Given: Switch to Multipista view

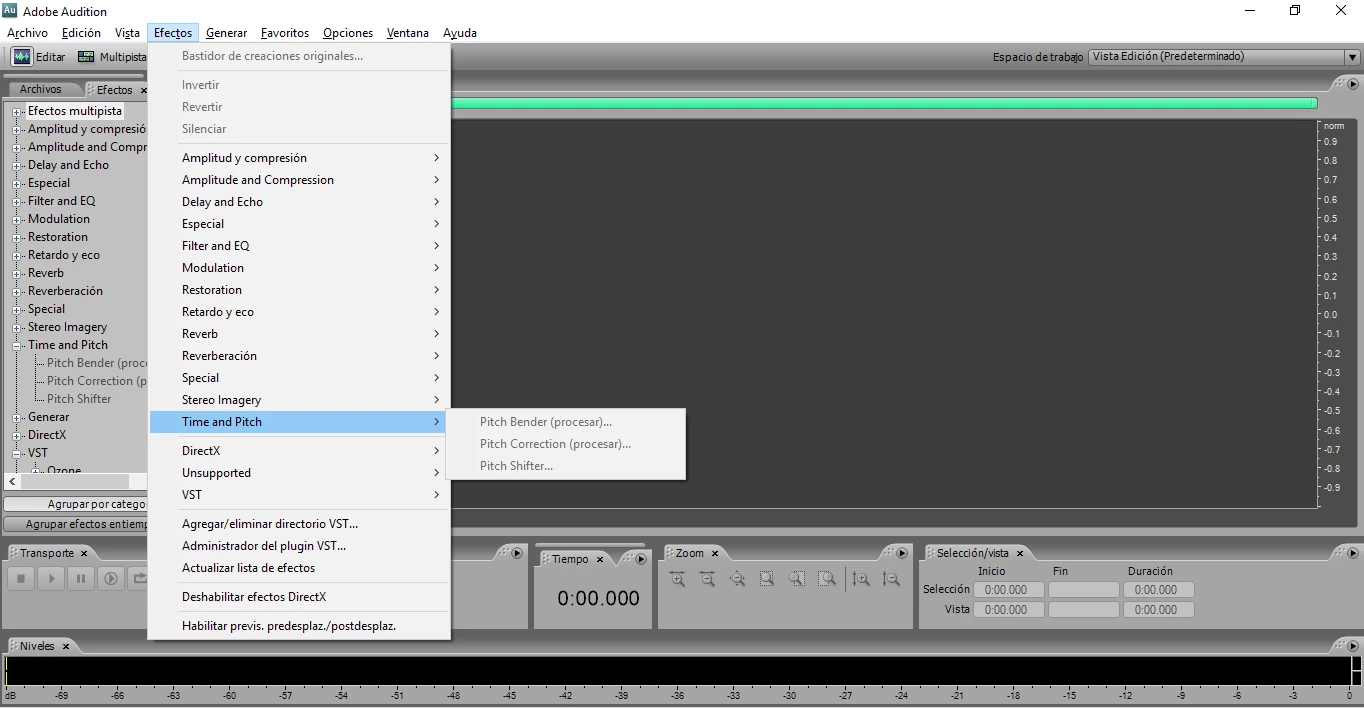Looking at the screenshot, I should pyautogui.click(x=112, y=57).
